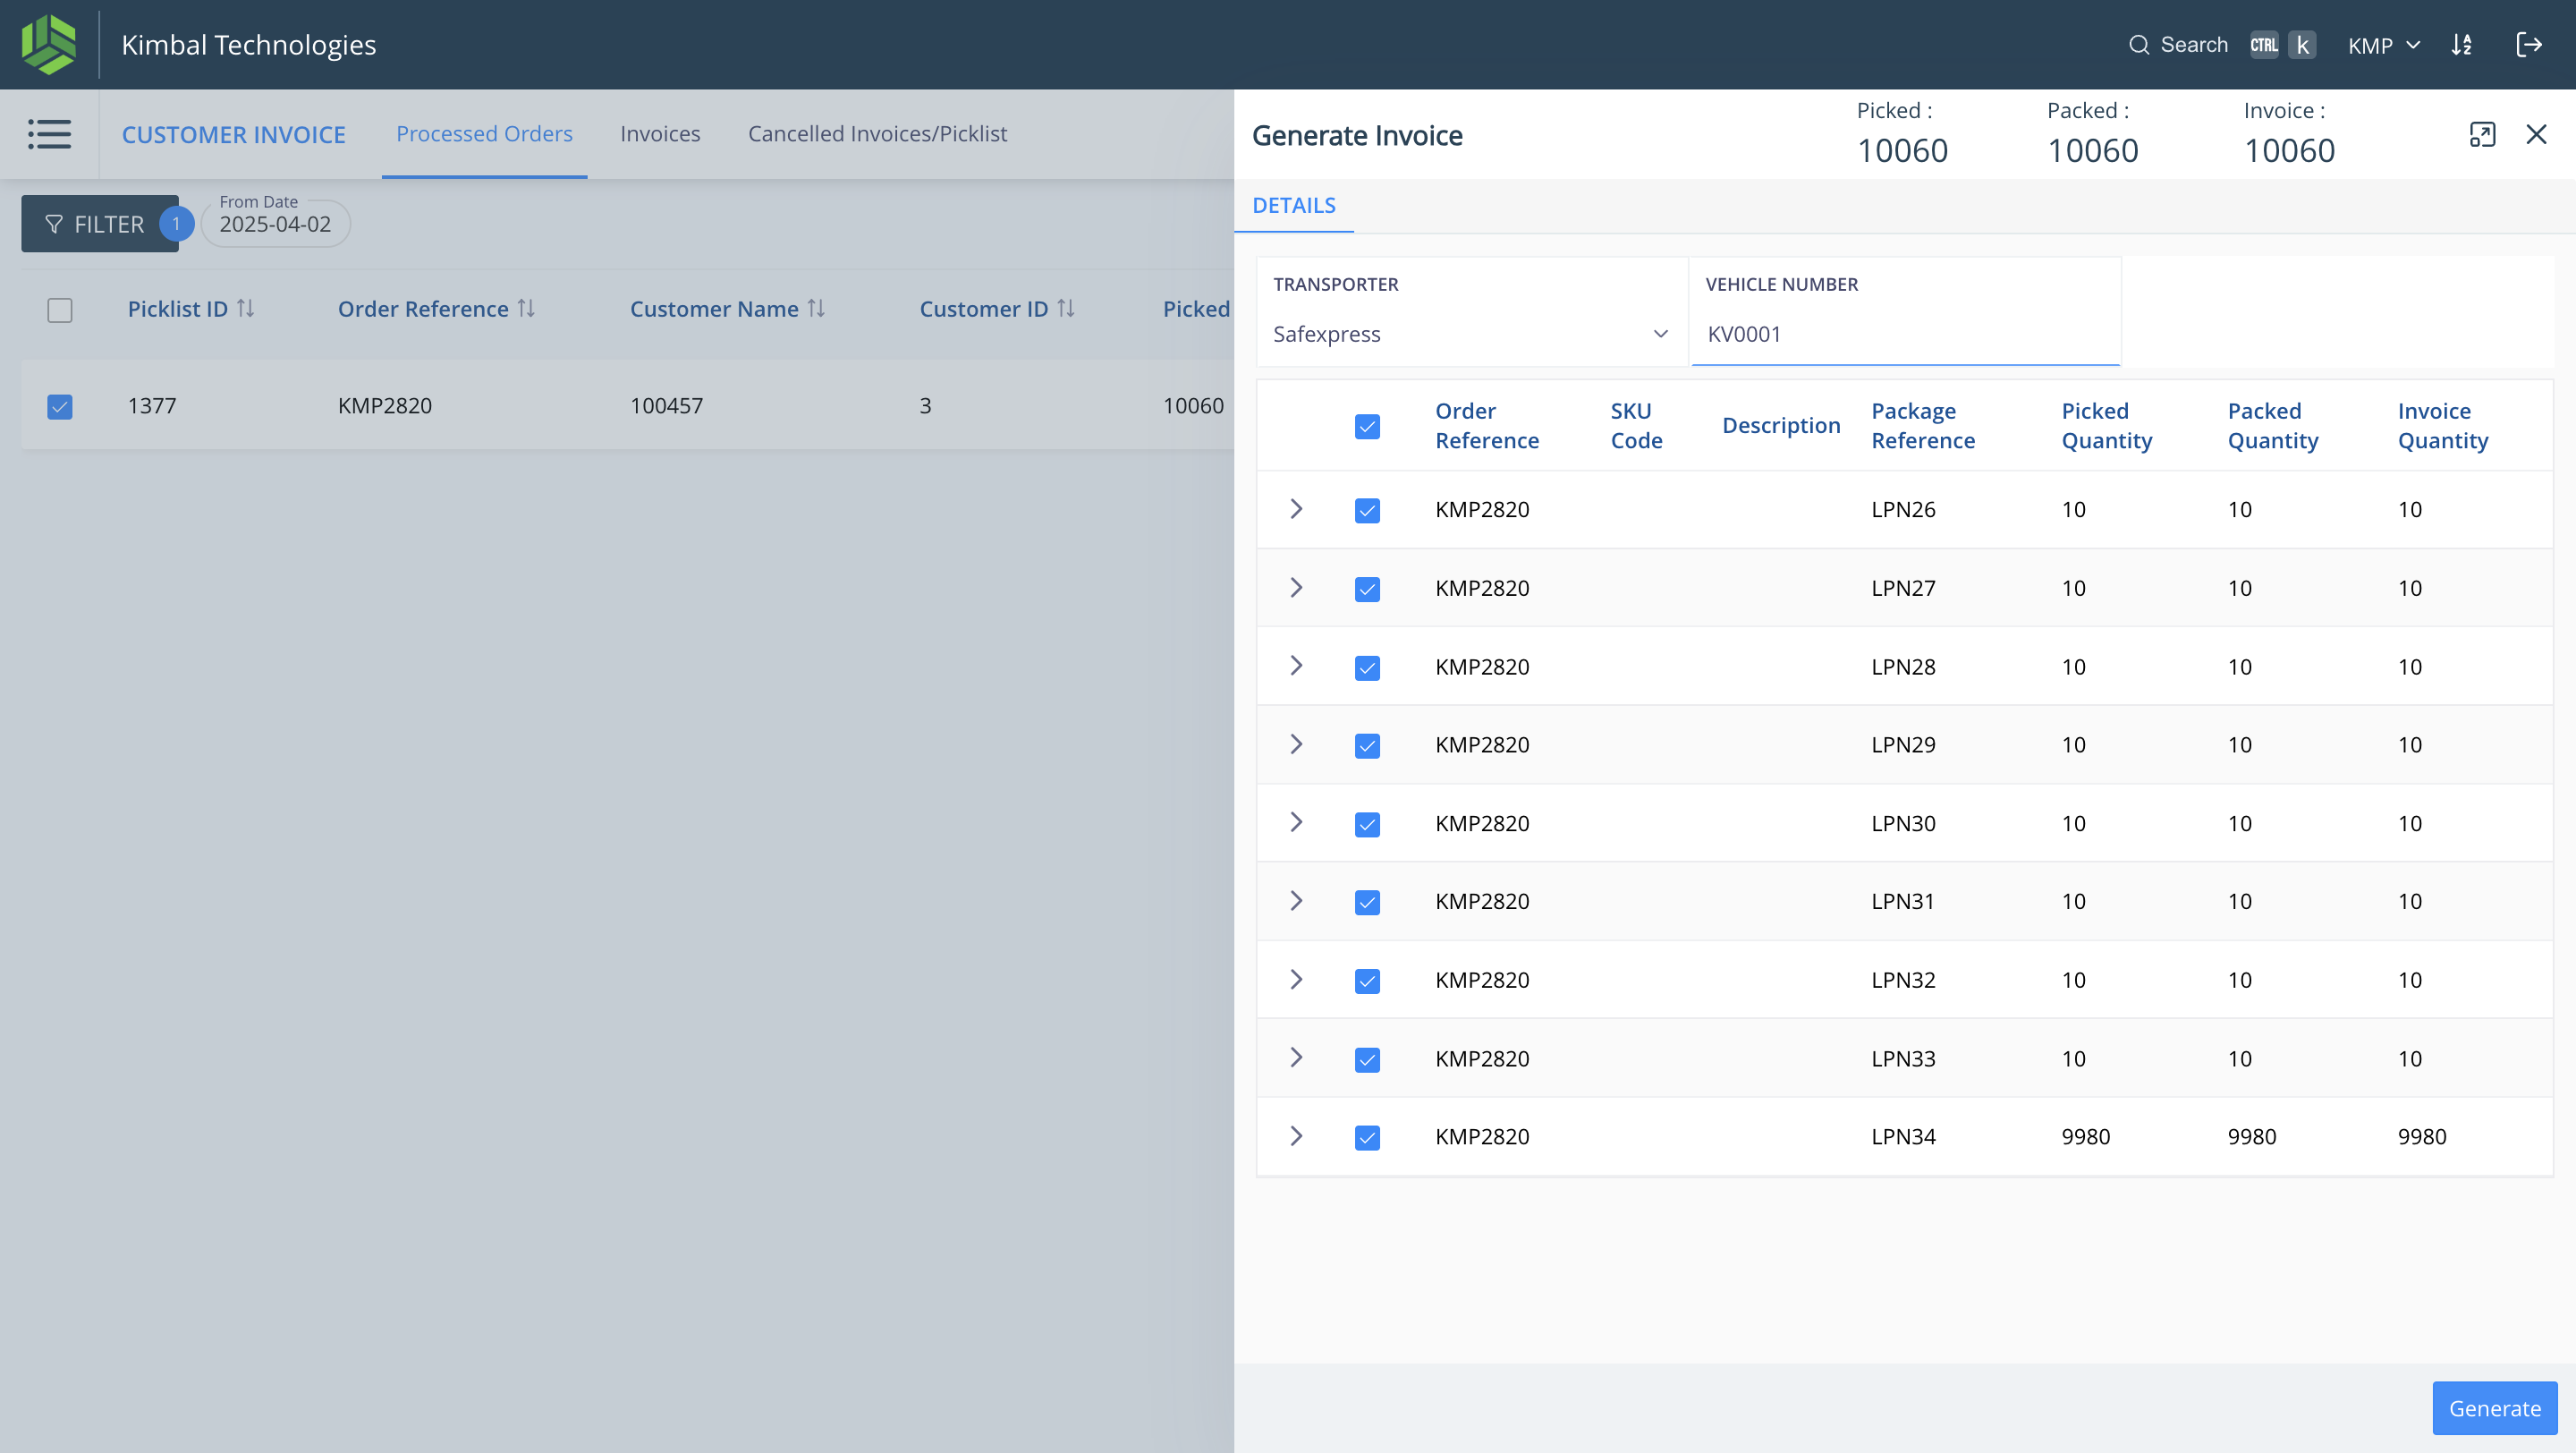This screenshot has height=1453, width=2576.
Task: Open the KMP account dropdown
Action: (2384, 45)
